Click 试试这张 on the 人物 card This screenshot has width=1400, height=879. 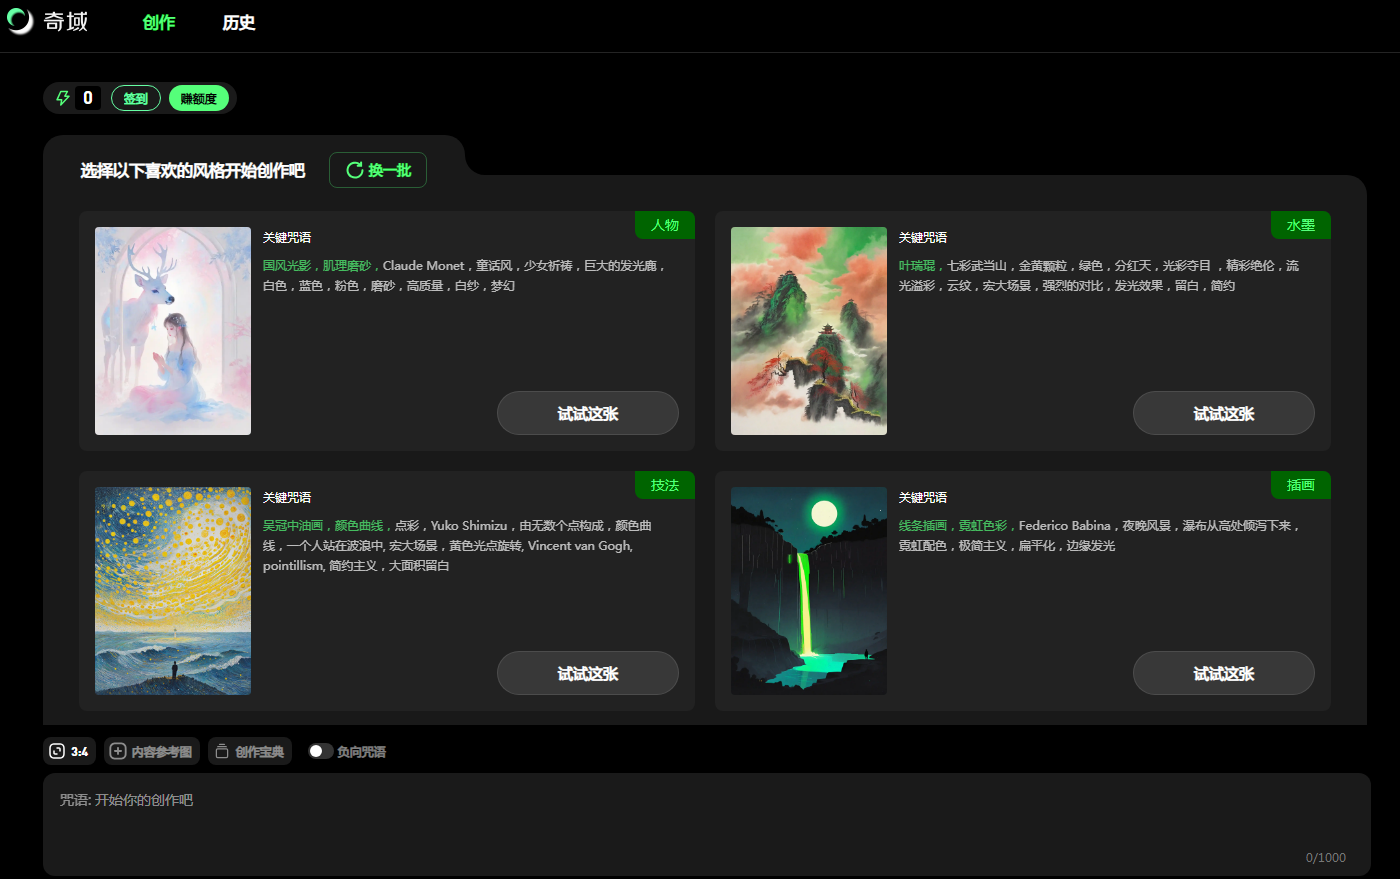tap(588, 413)
